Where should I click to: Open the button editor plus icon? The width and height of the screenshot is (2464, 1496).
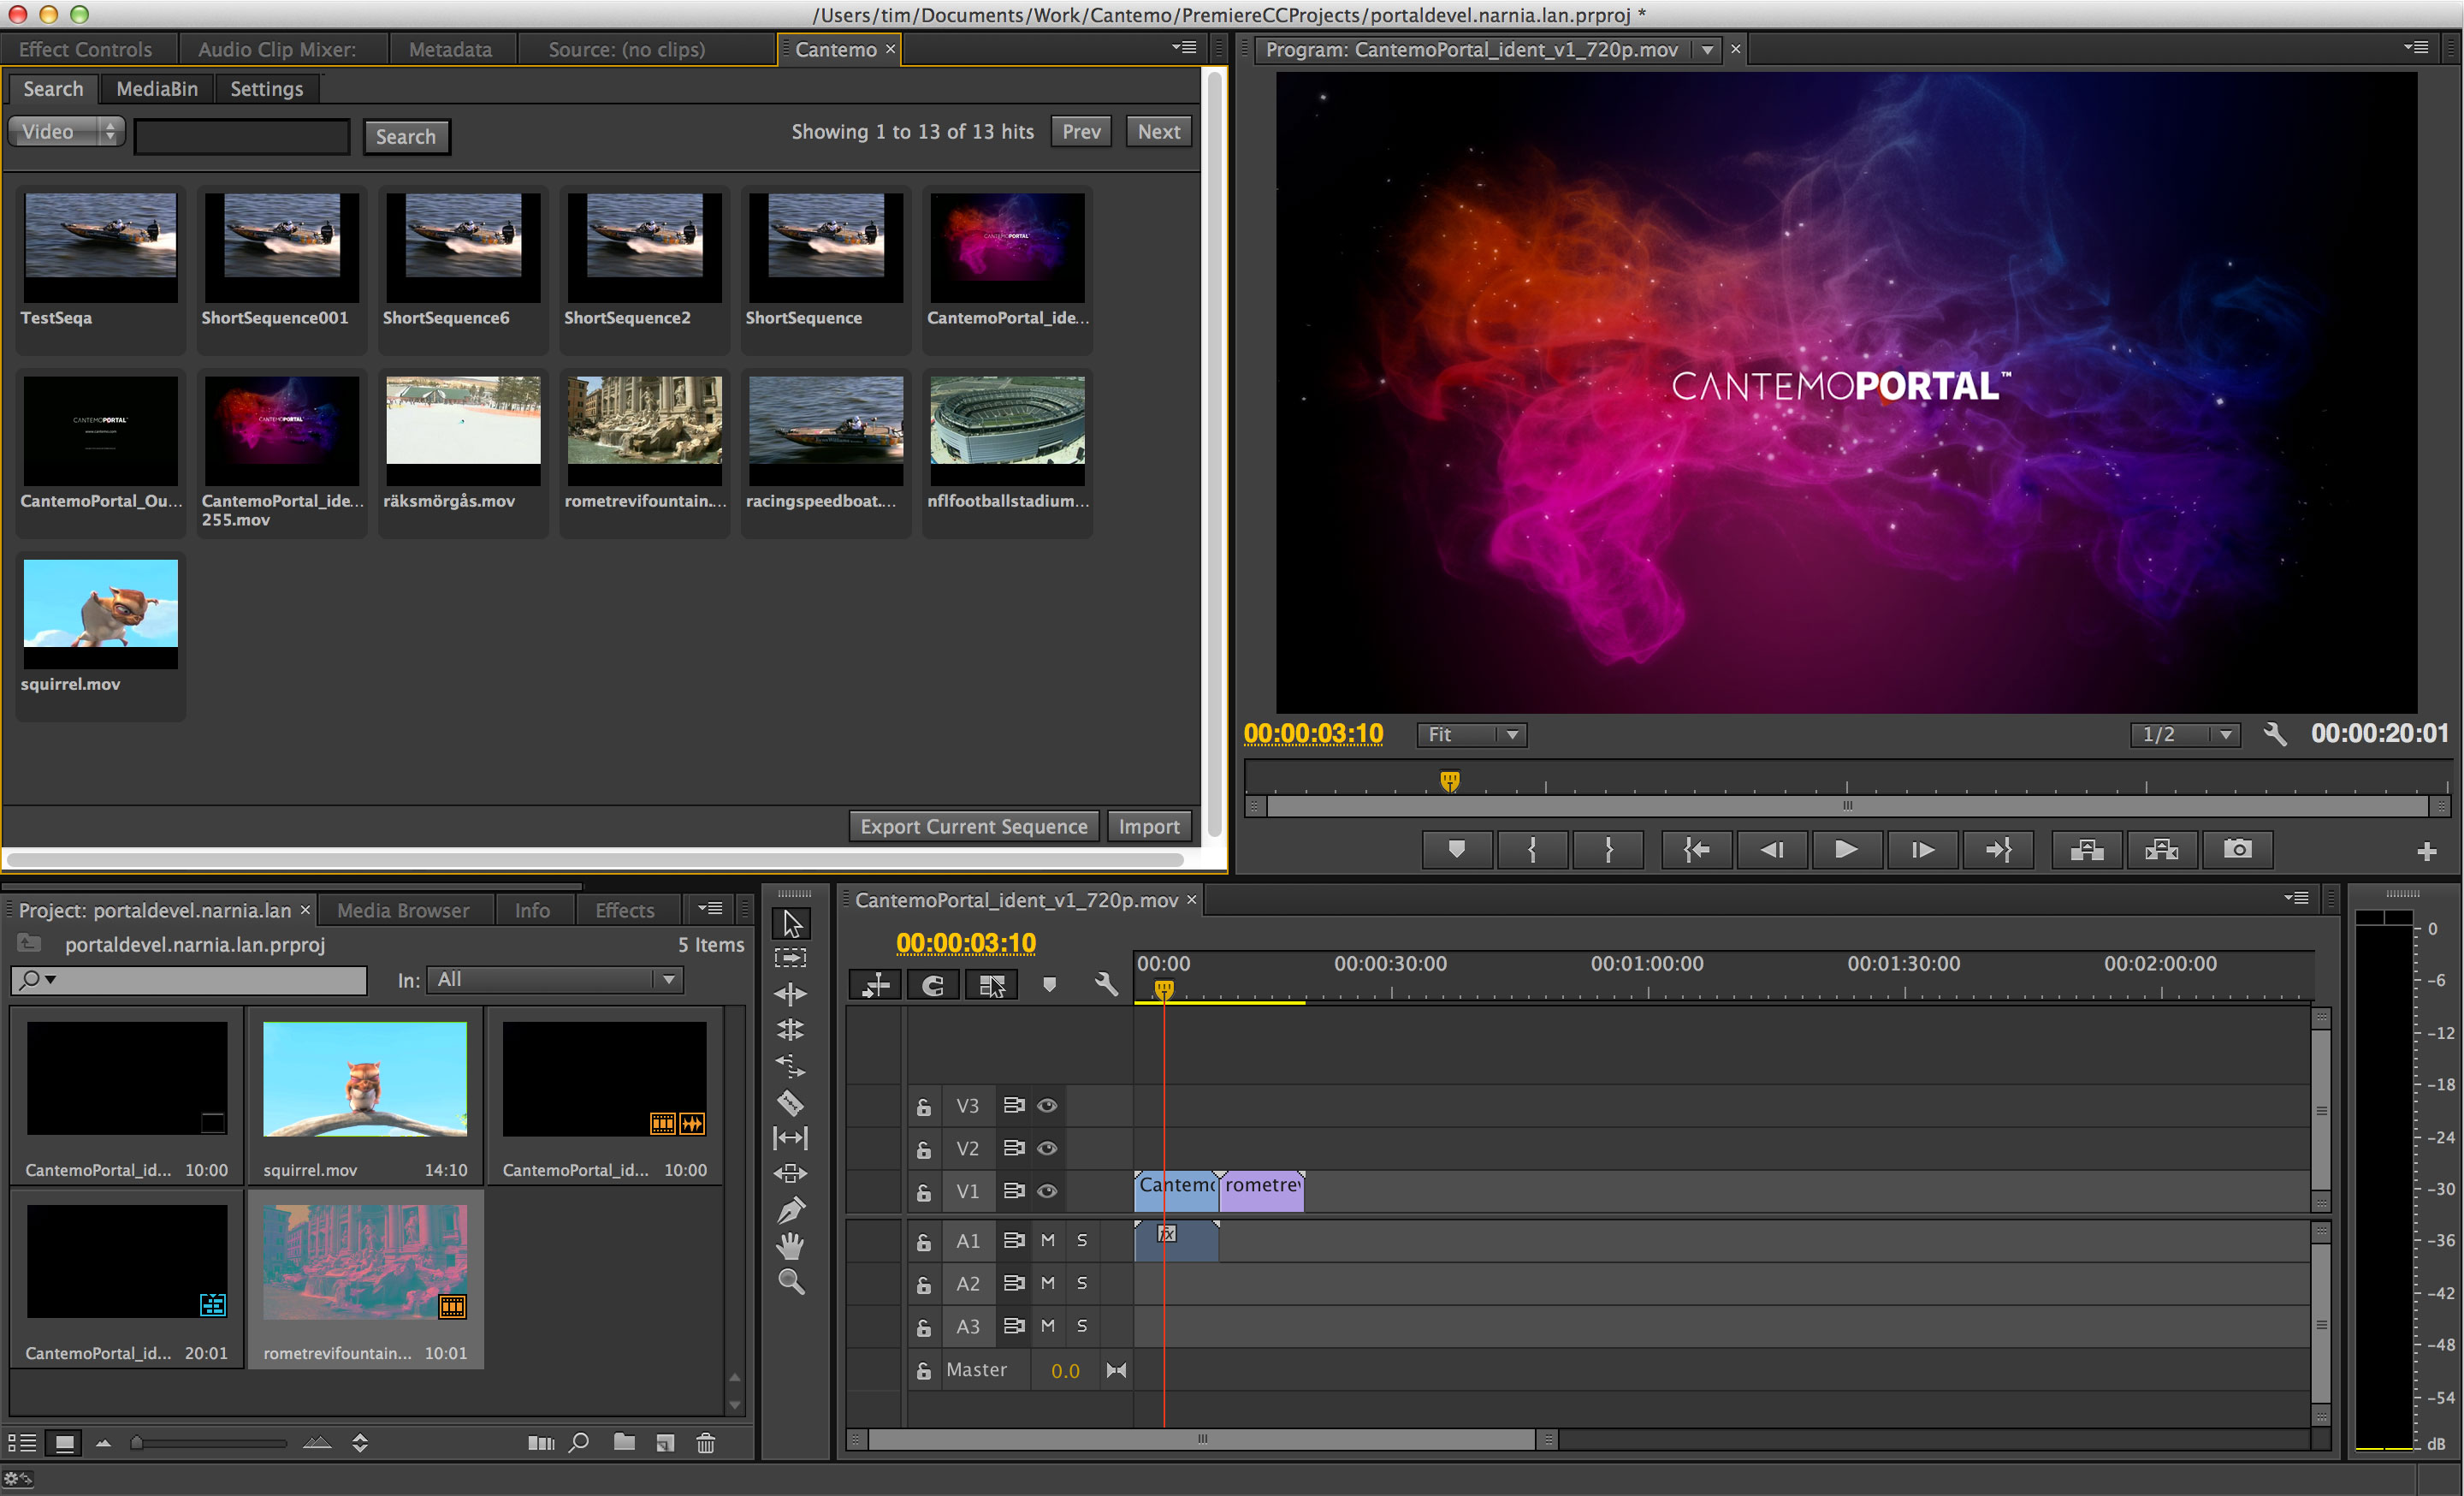pyautogui.click(x=2426, y=851)
